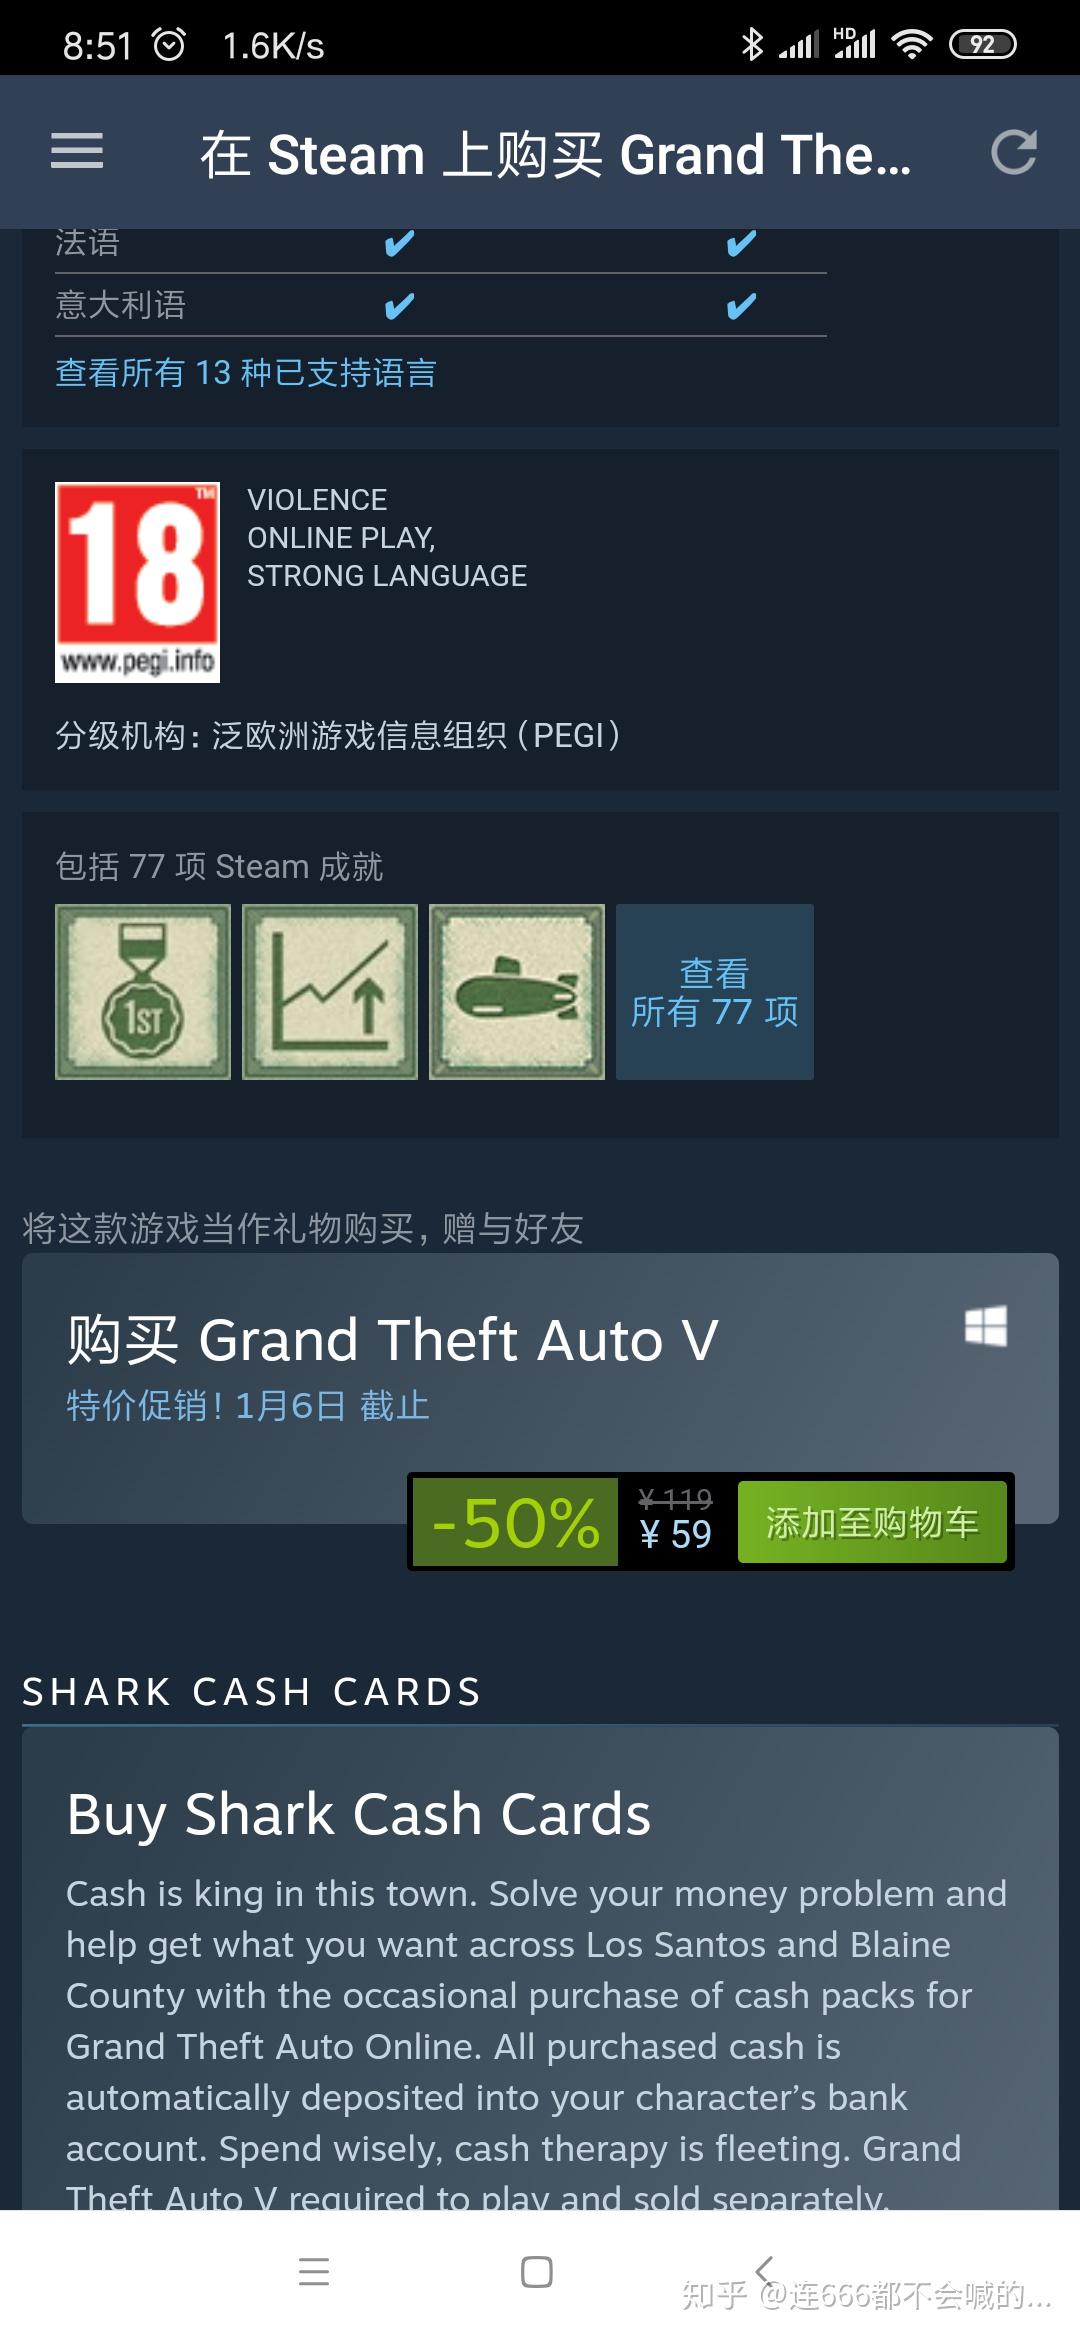Tap the Android back arrow

click(764, 2270)
